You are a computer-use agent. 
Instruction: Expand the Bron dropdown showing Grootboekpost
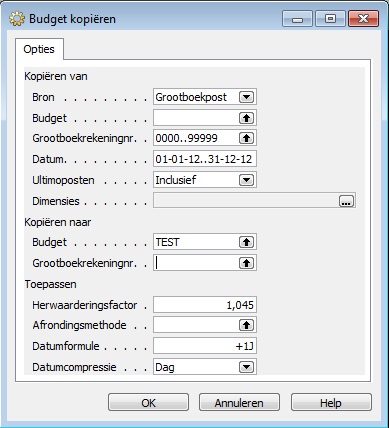pos(246,97)
